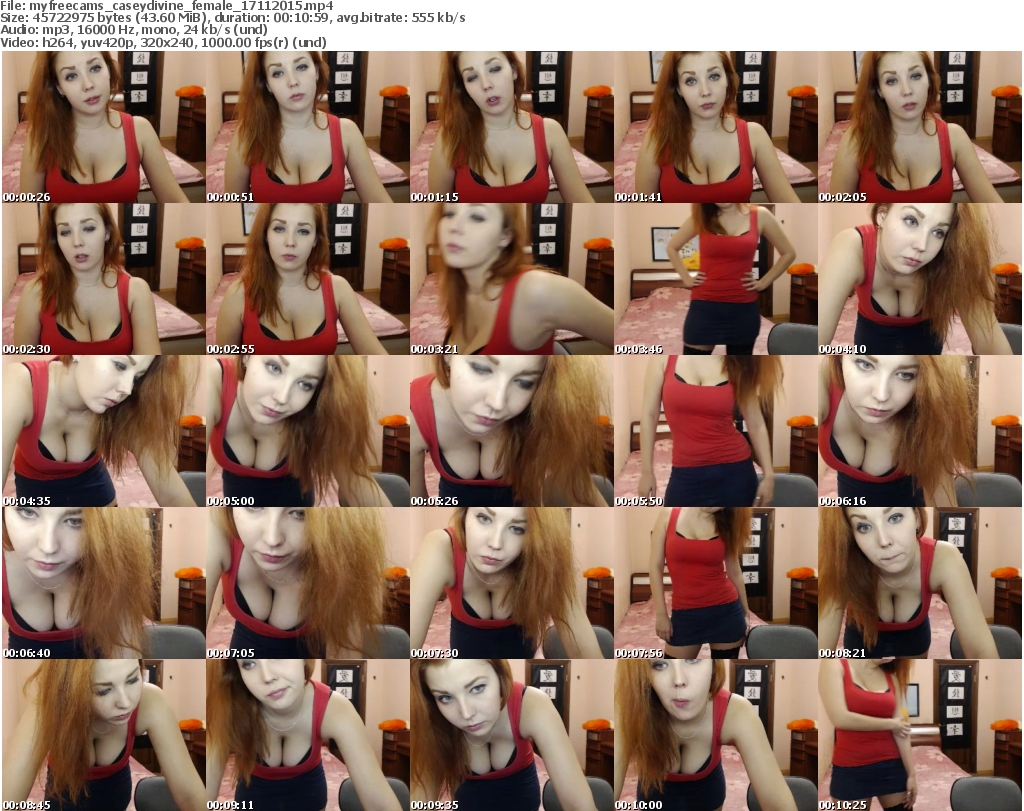Select the thumbnail stamped 00:03:46
The width and height of the screenshot is (1024, 811).
pos(716,279)
